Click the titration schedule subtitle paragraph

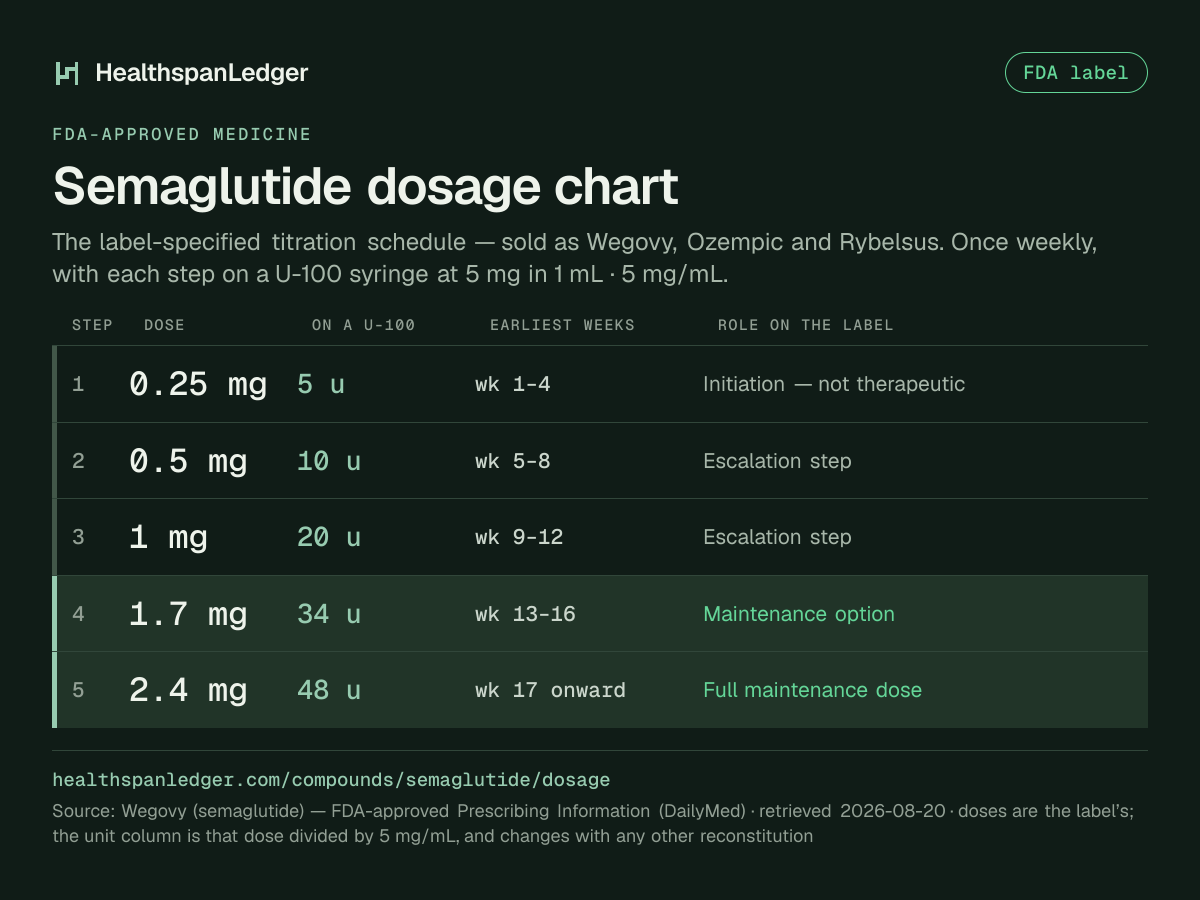575,258
